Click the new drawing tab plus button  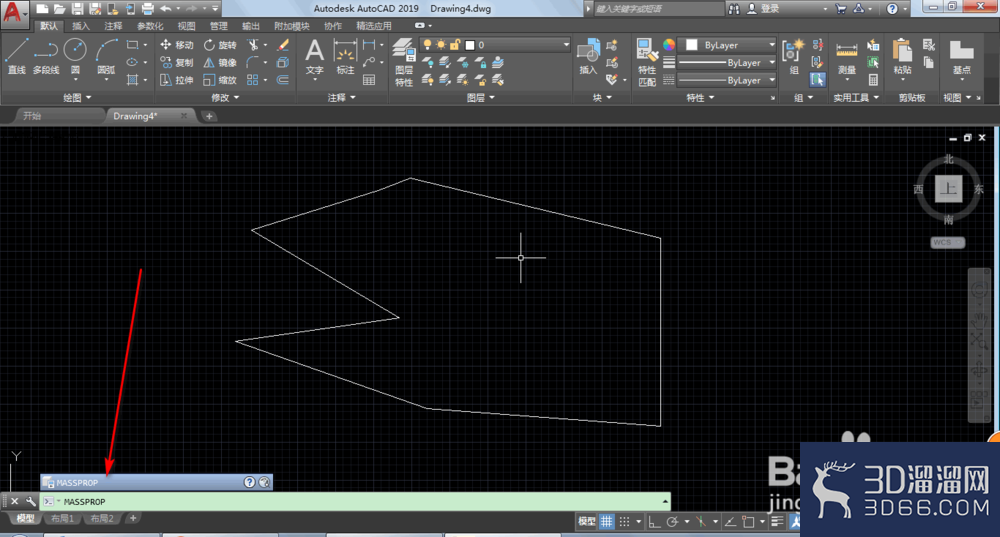tap(209, 116)
